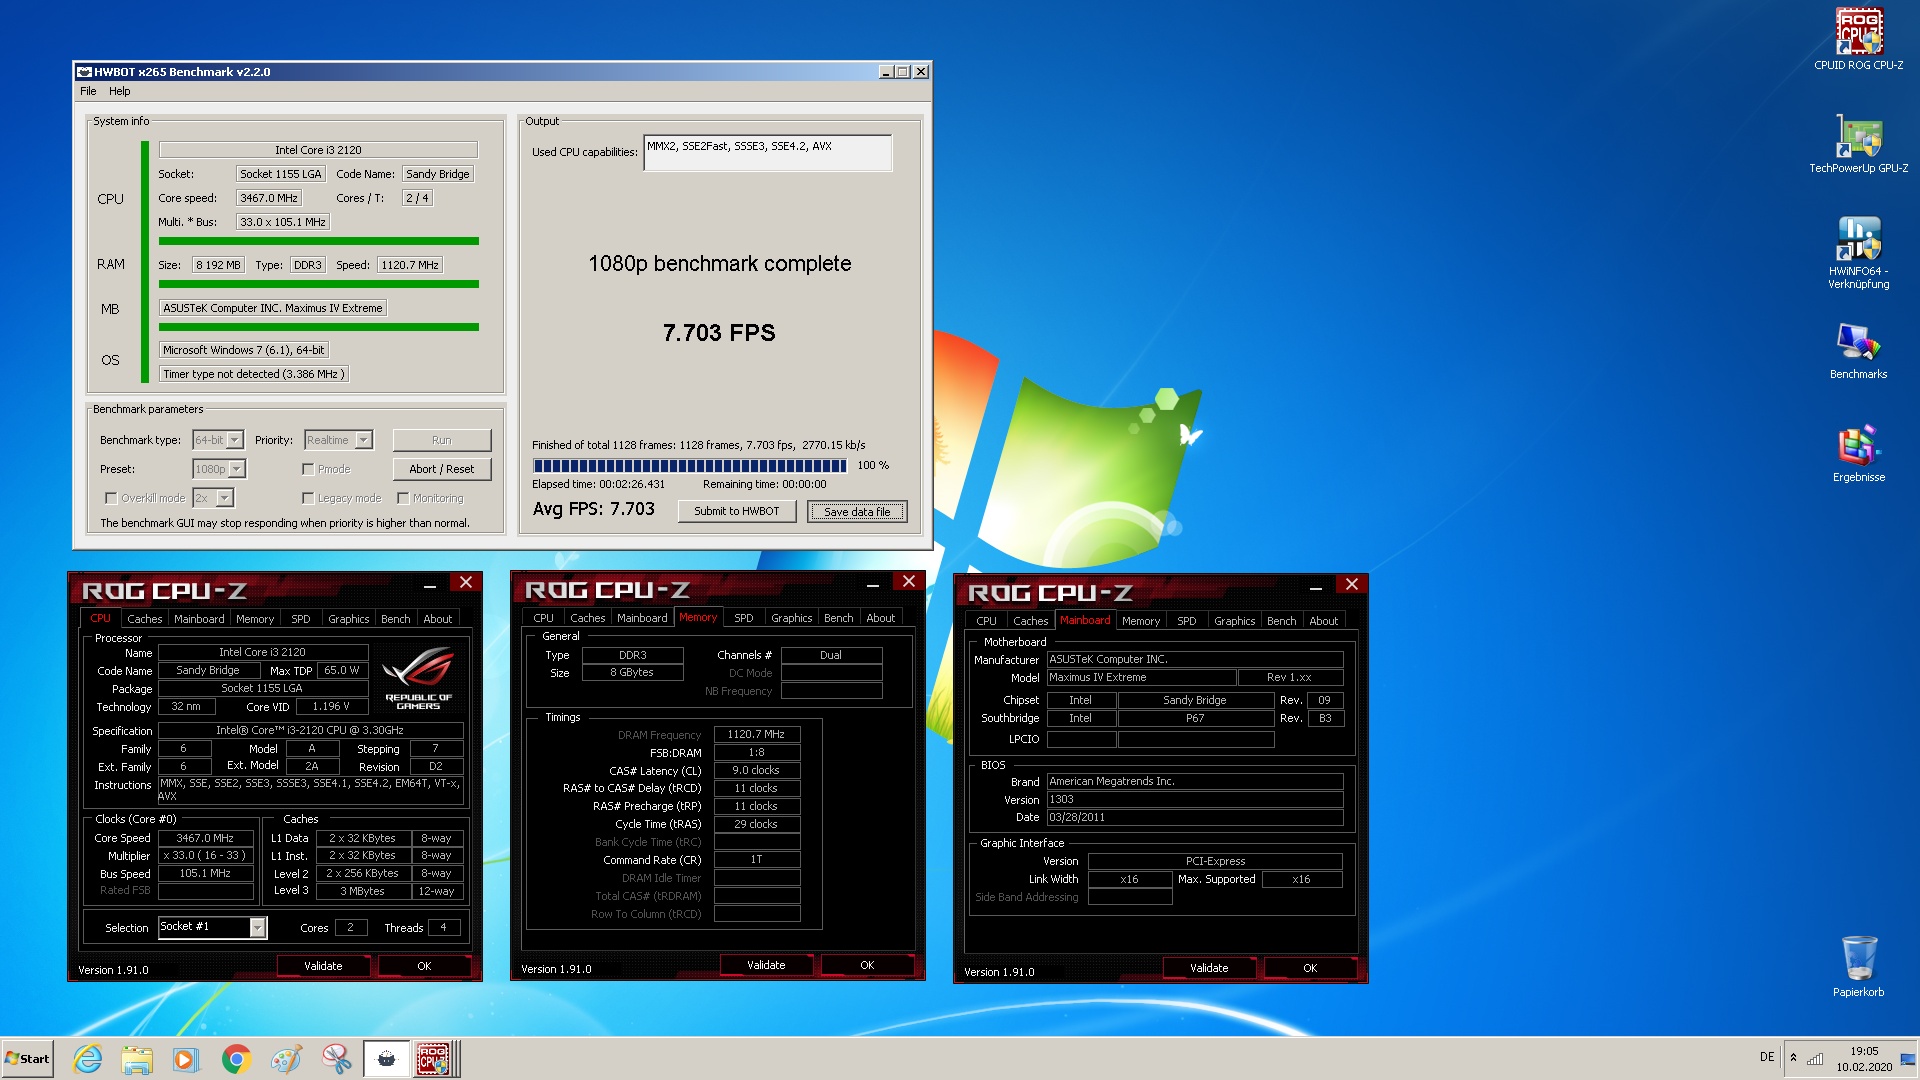Open Windows Media Player from the taskbar
The height and width of the screenshot is (1080, 1920).
point(186,1059)
